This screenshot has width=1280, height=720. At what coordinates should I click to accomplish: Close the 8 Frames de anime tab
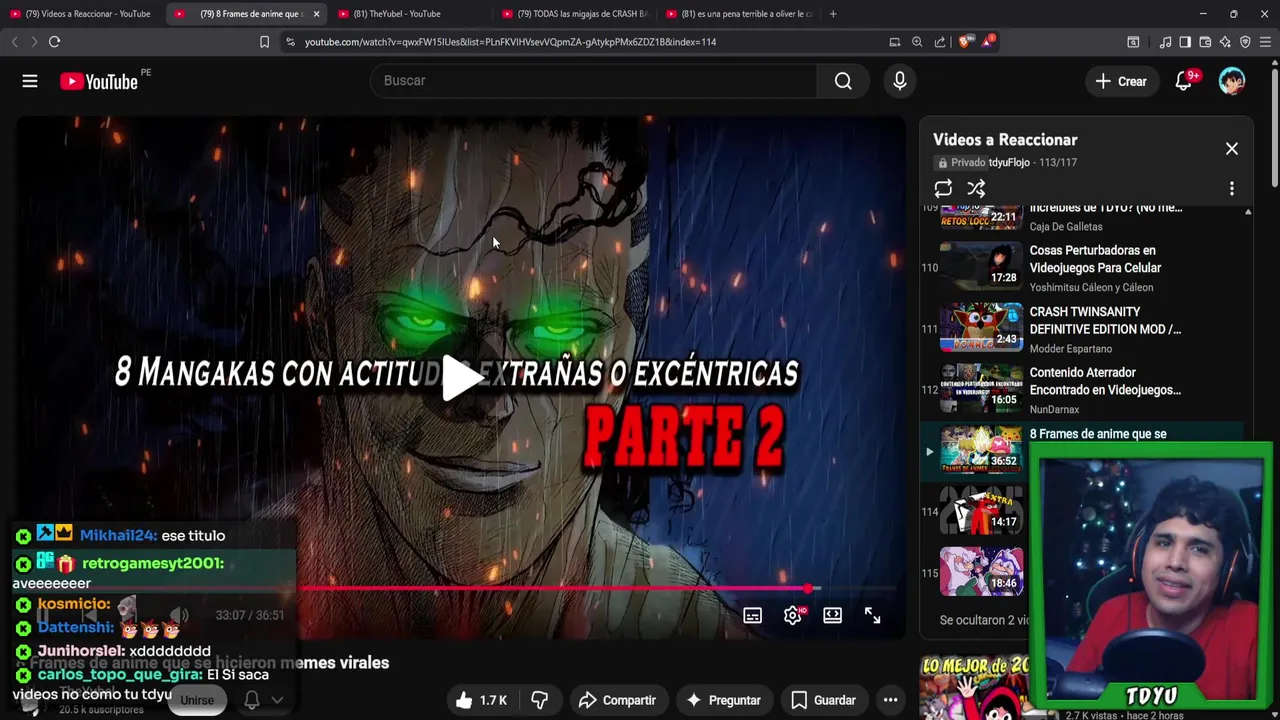coord(316,14)
